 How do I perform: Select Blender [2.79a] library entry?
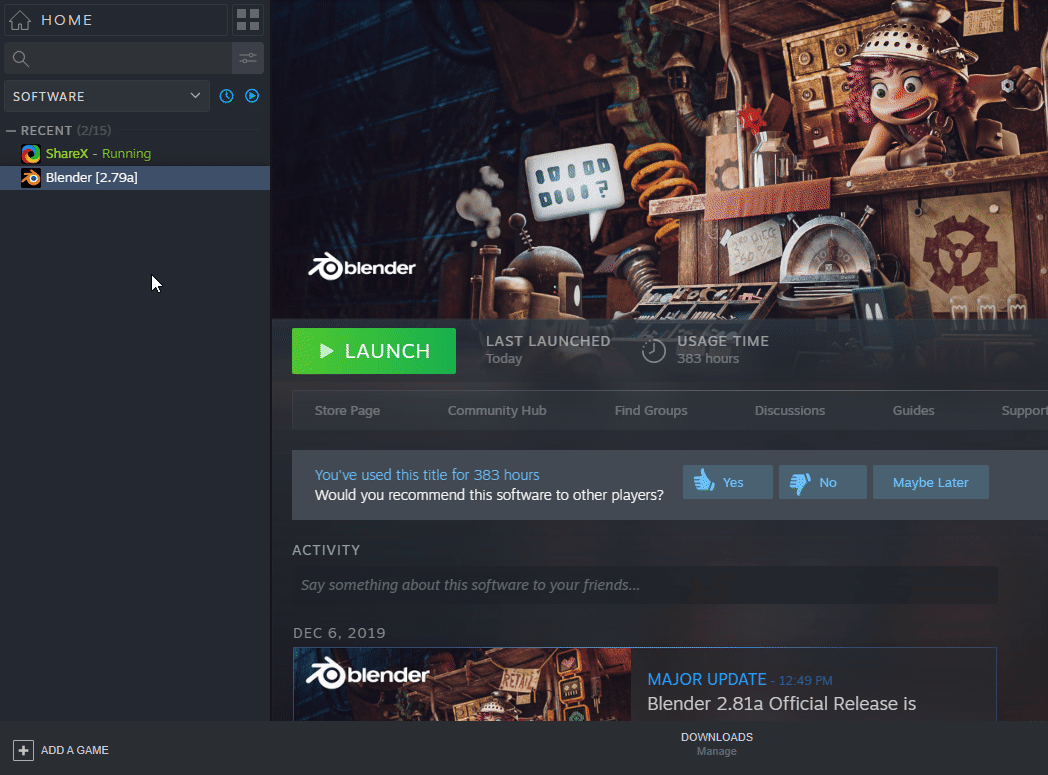pyautogui.click(x=135, y=178)
